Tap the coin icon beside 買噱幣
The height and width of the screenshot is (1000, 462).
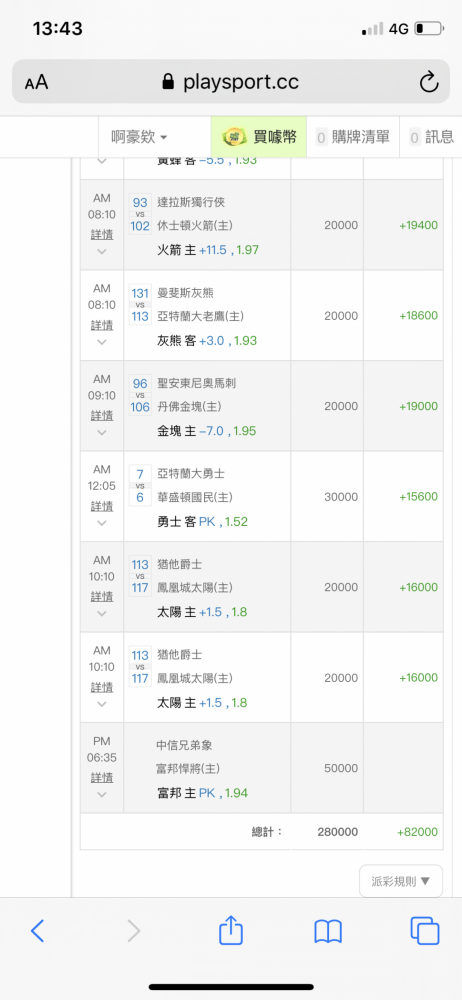[235, 136]
